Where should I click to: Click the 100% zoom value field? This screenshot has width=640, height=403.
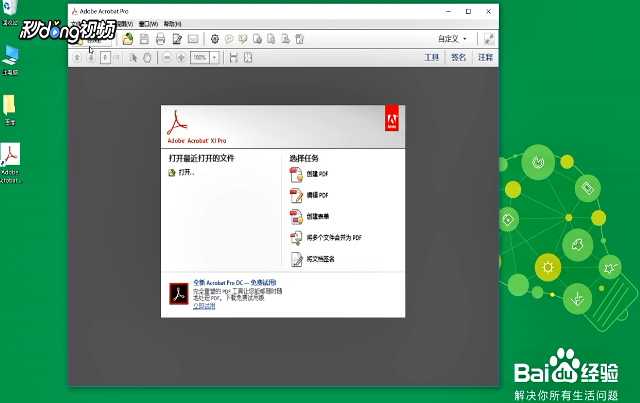tap(200, 58)
